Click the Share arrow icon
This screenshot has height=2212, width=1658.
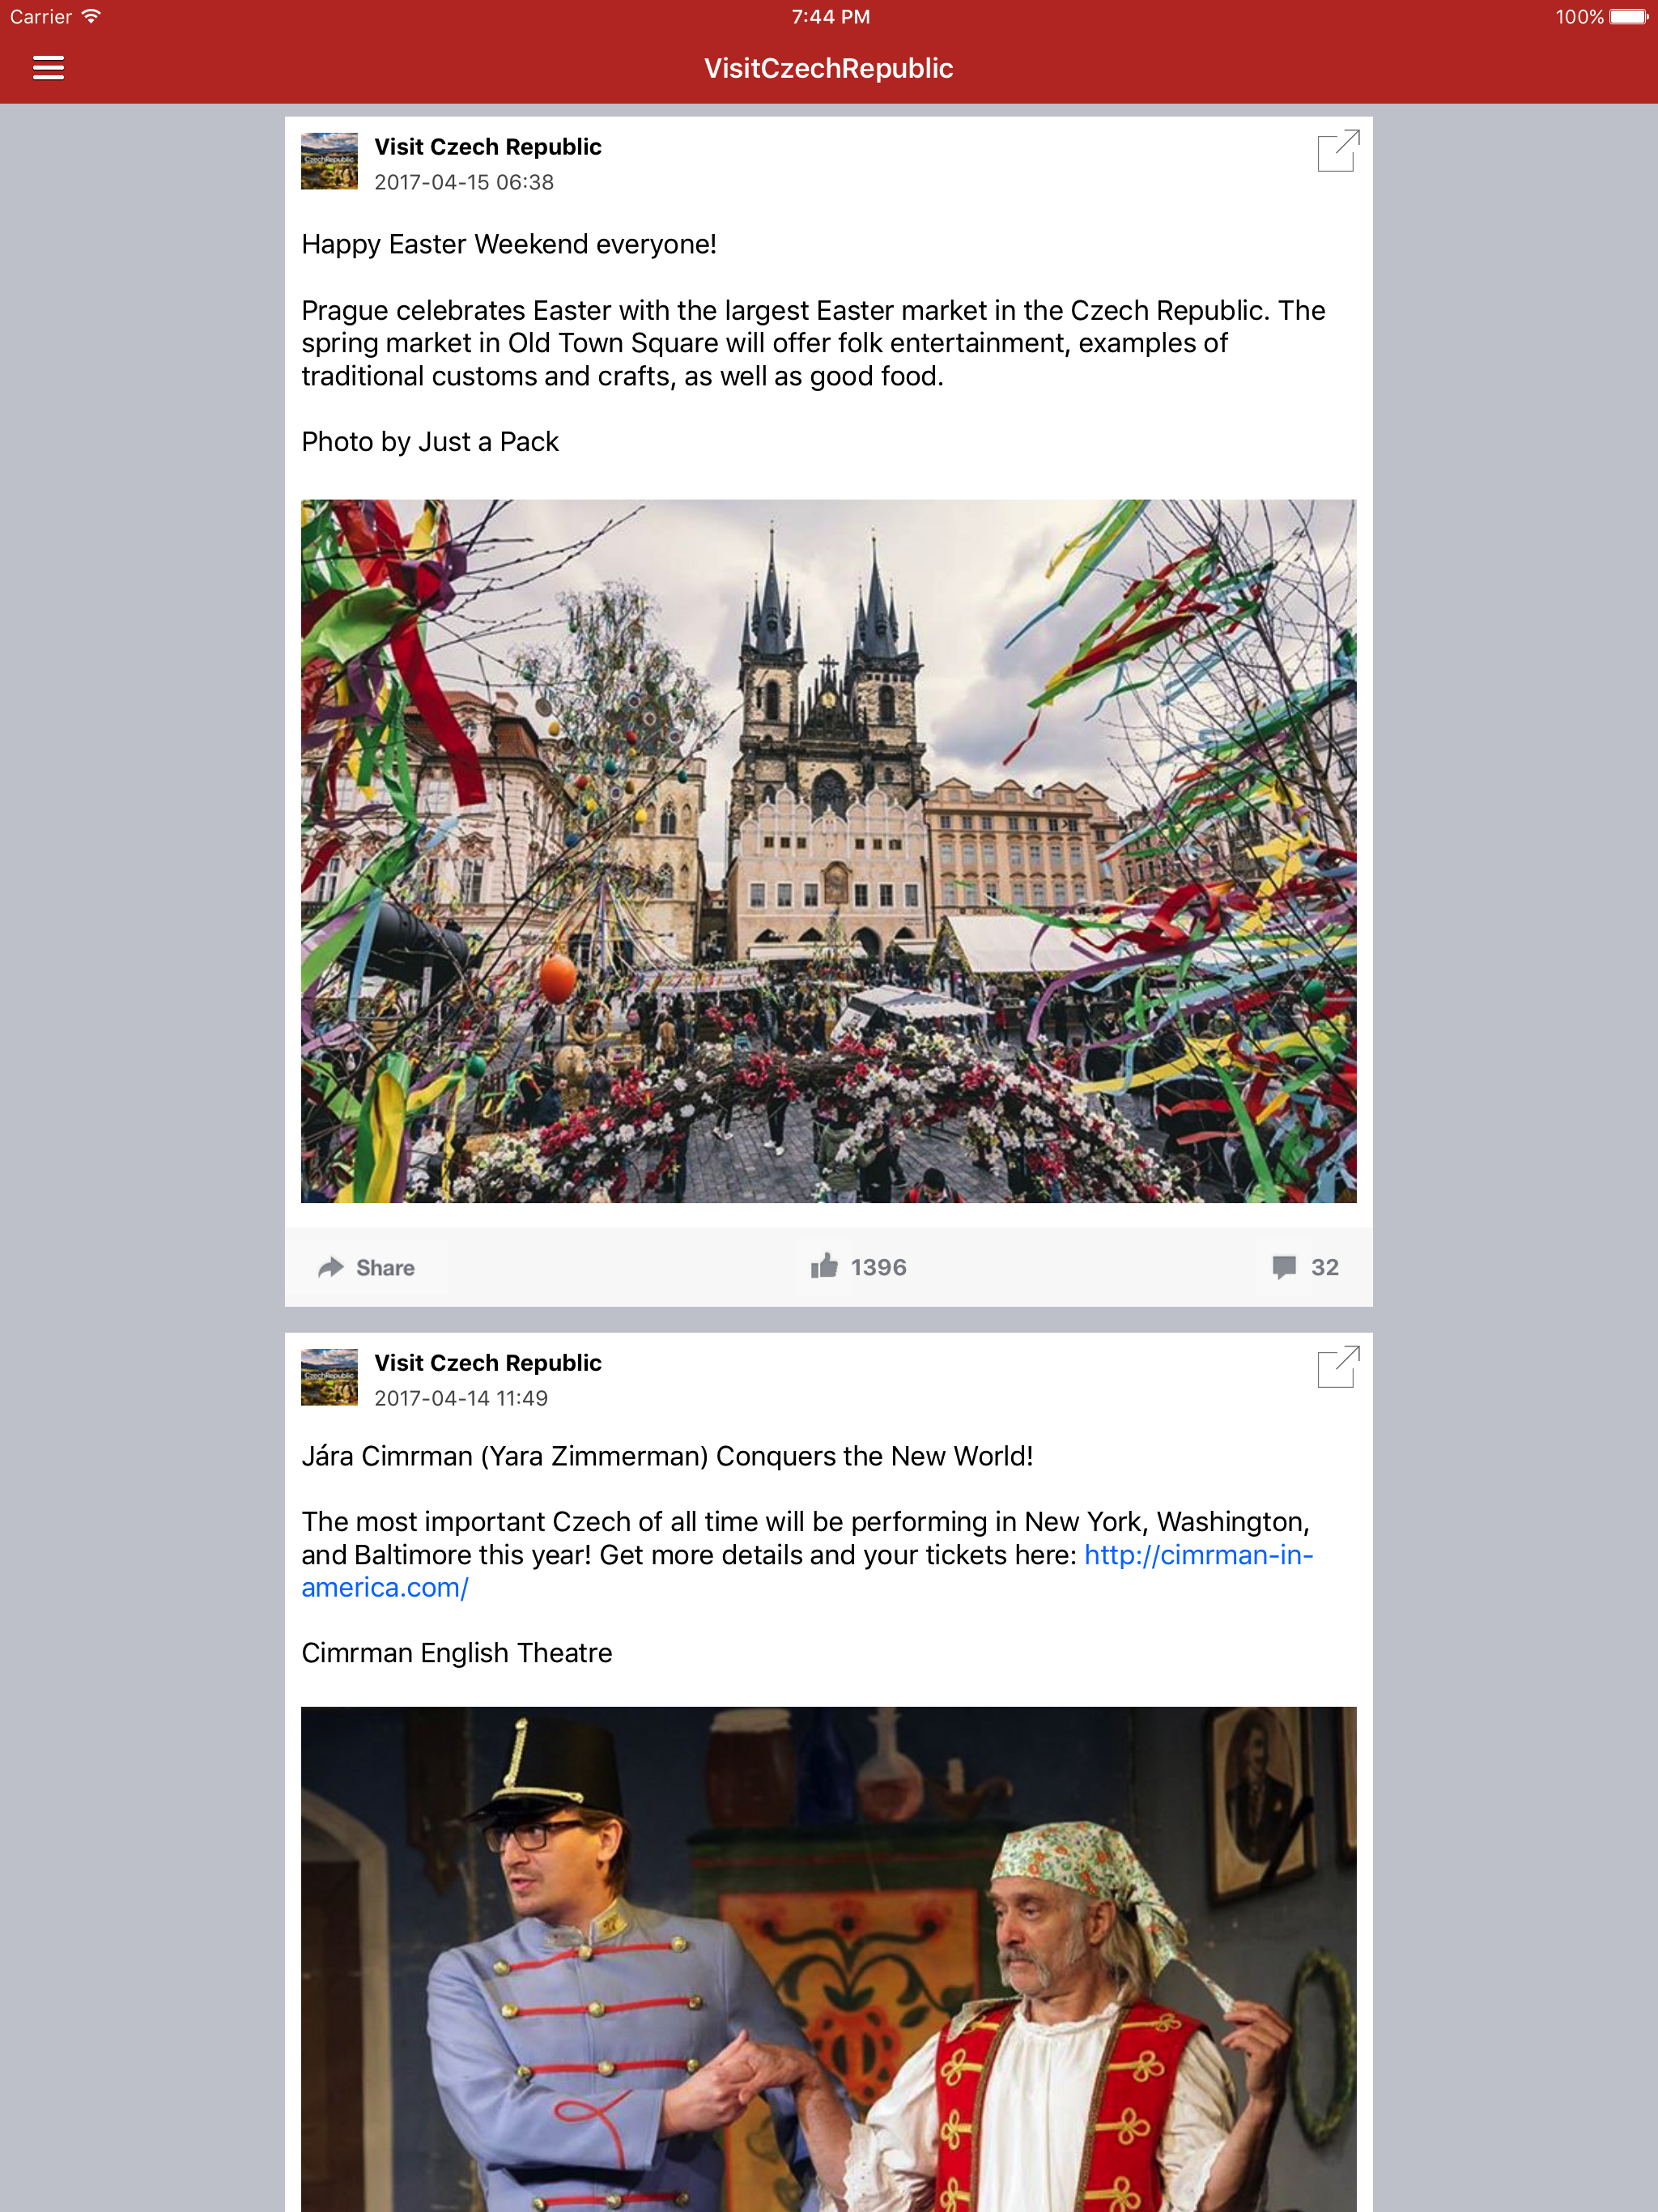pos(331,1267)
